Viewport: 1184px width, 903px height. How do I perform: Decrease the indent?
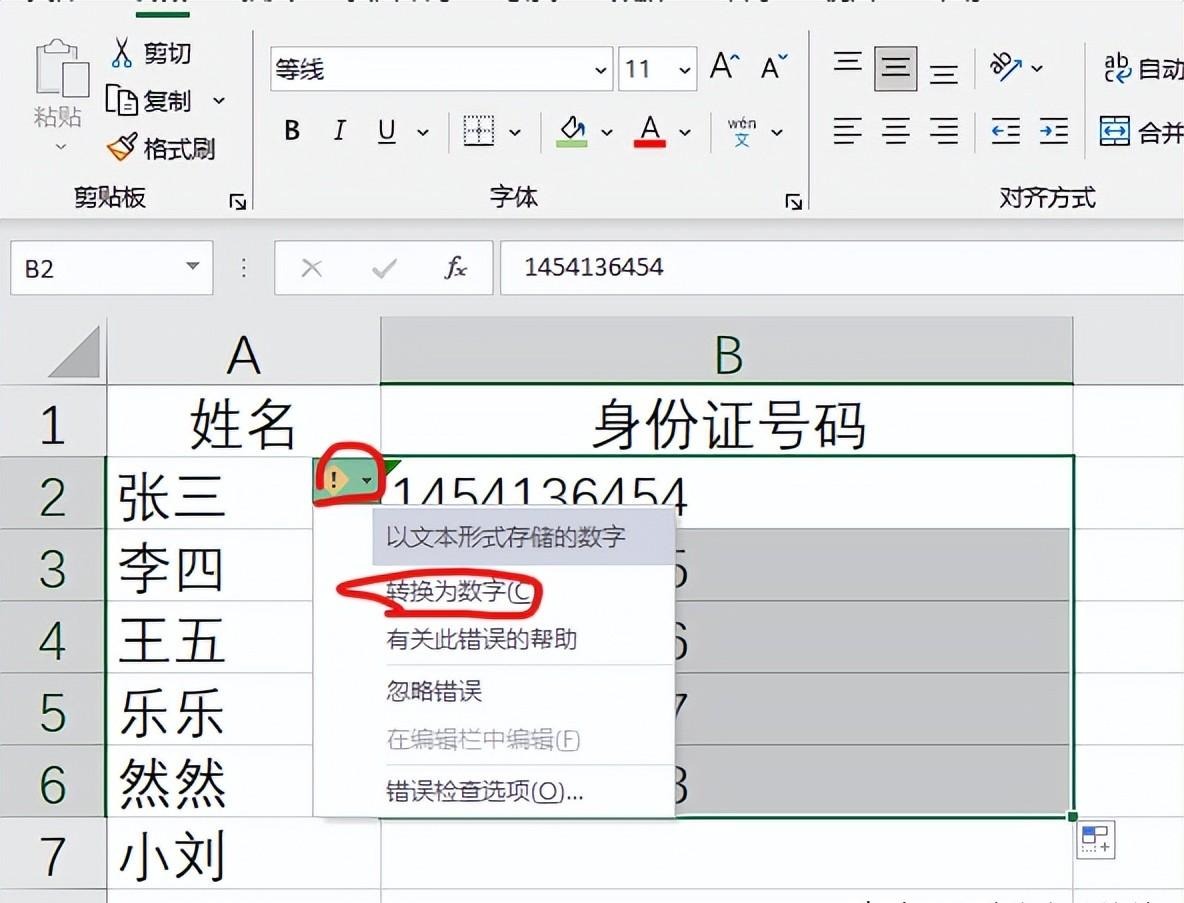pyautogui.click(x=1005, y=131)
